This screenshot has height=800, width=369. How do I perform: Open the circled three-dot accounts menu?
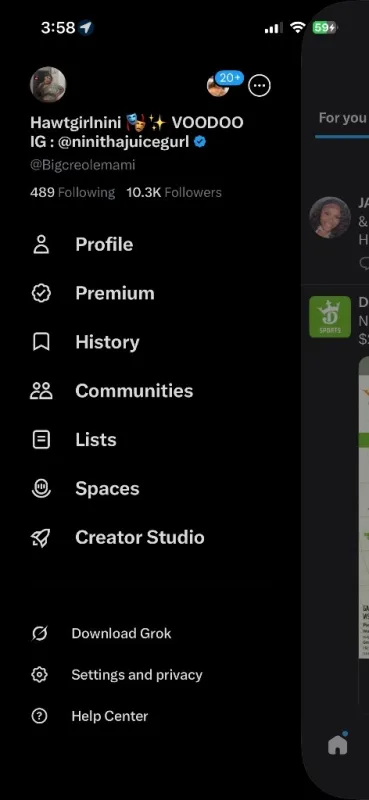click(x=259, y=86)
